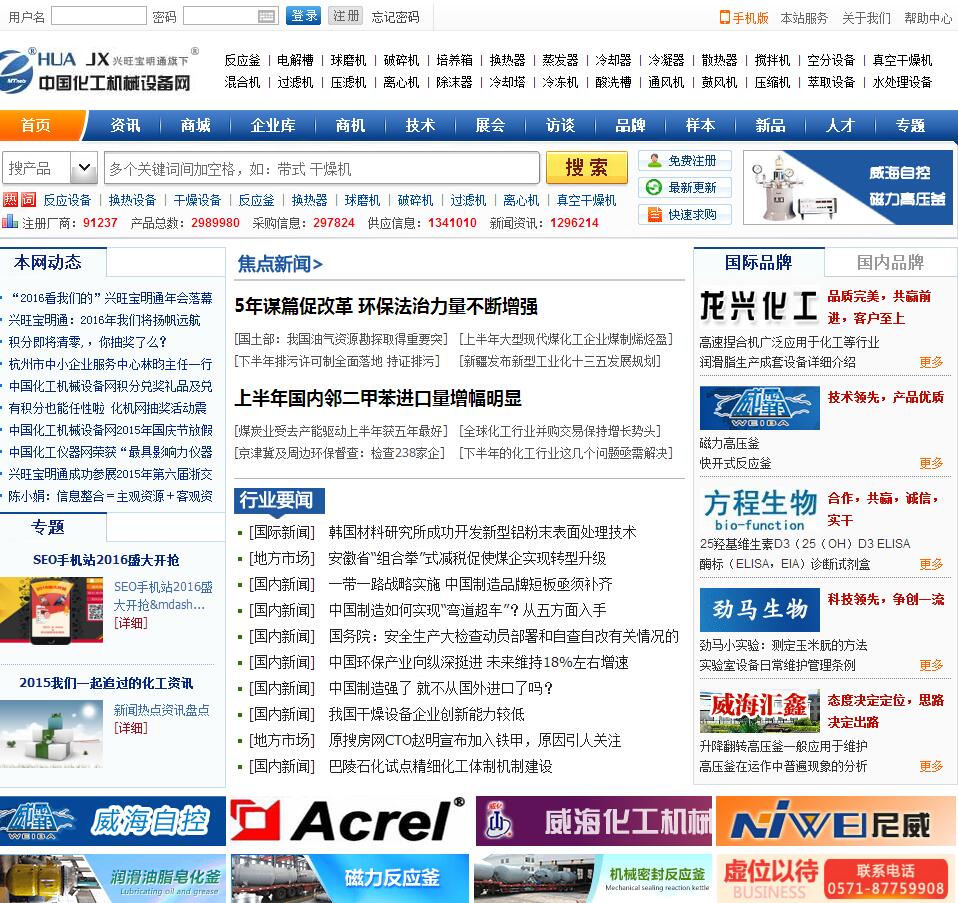The image size is (958, 903).
Task: Switch to the 国际品牌 tab
Action: pos(759,263)
